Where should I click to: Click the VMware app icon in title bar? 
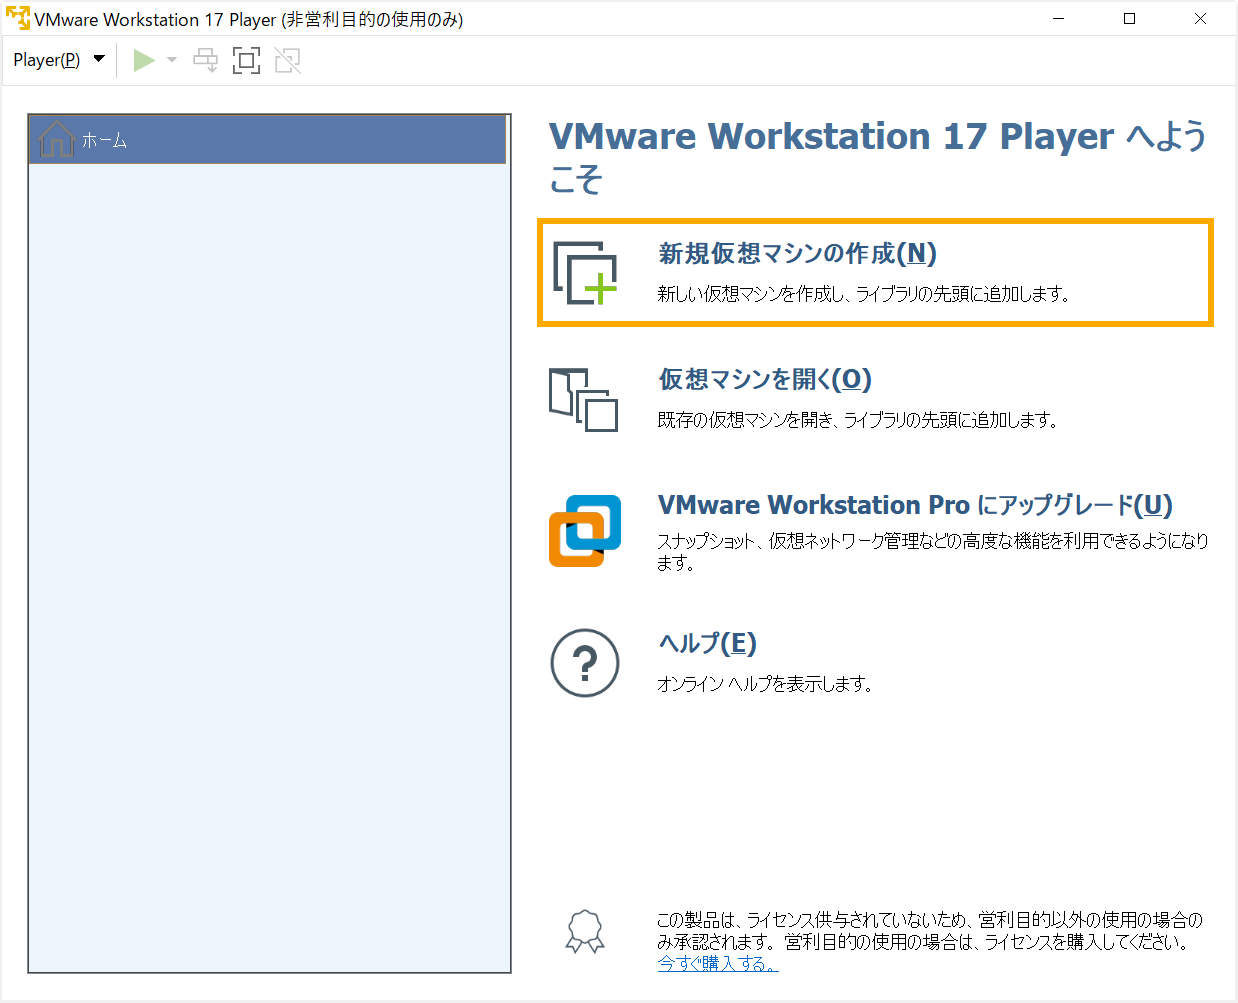coord(18,19)
